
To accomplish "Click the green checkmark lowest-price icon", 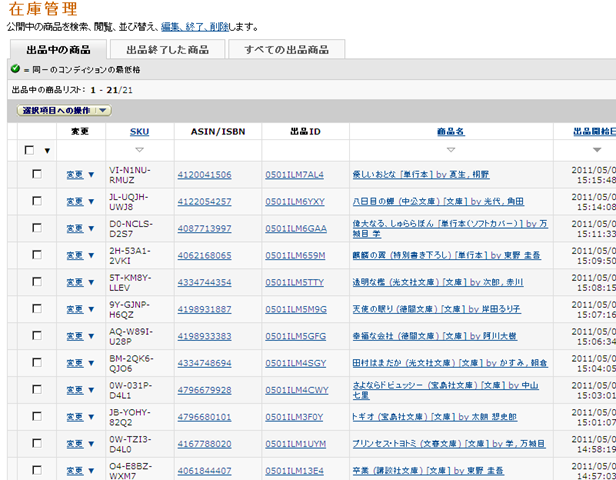I will coord(15,70).
